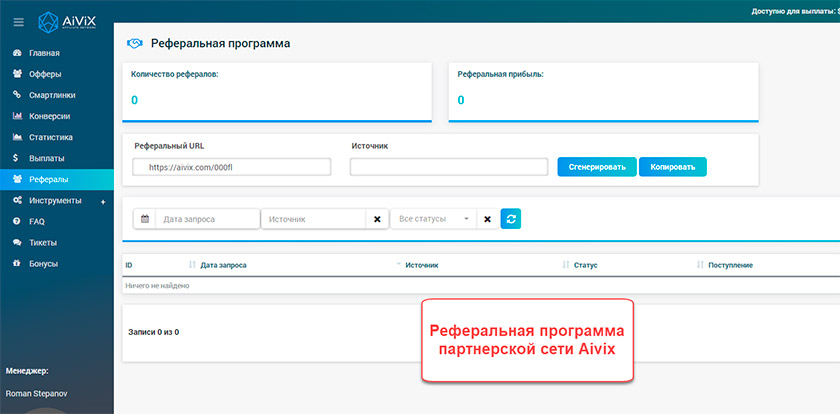
Task: Click the Дата запроса date filter field
Action: [207, 219]
